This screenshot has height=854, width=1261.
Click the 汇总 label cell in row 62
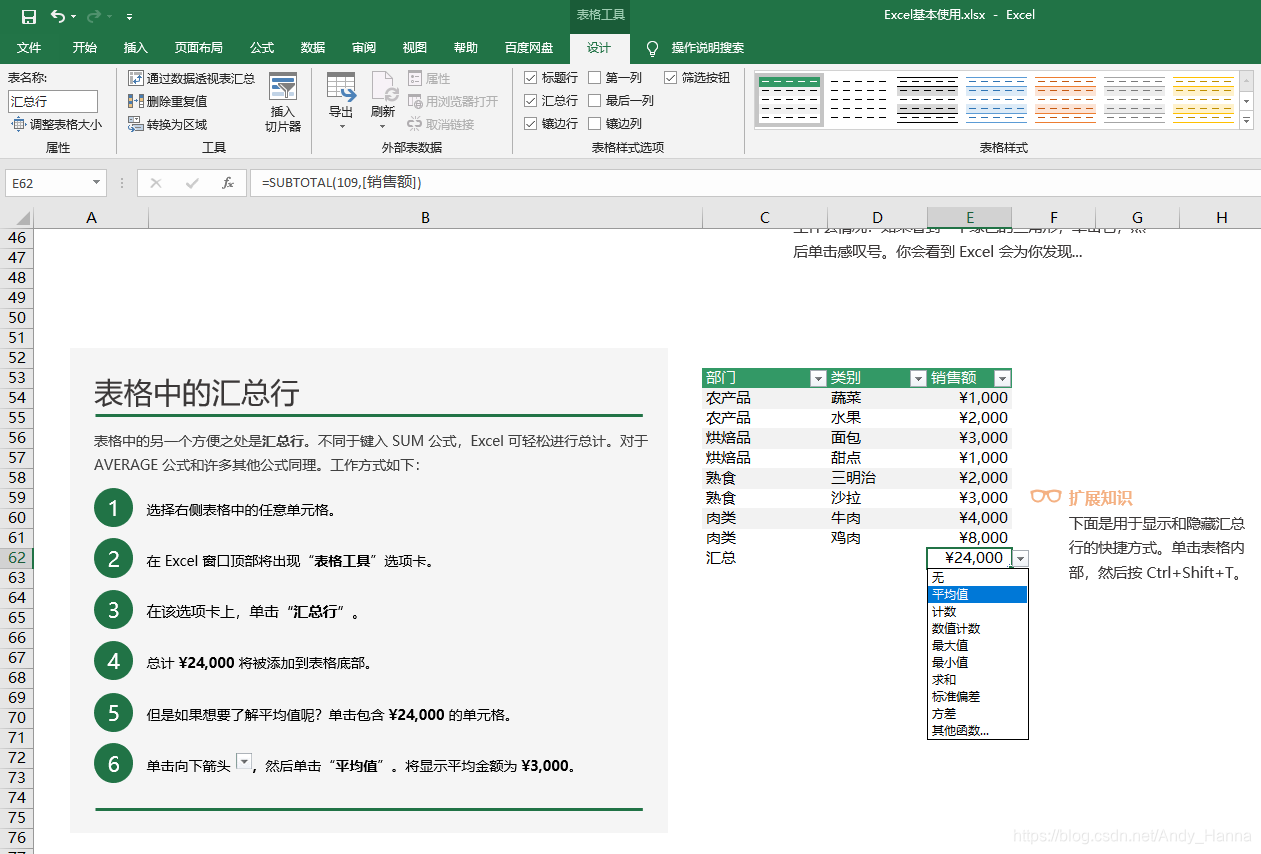[765, 558]
